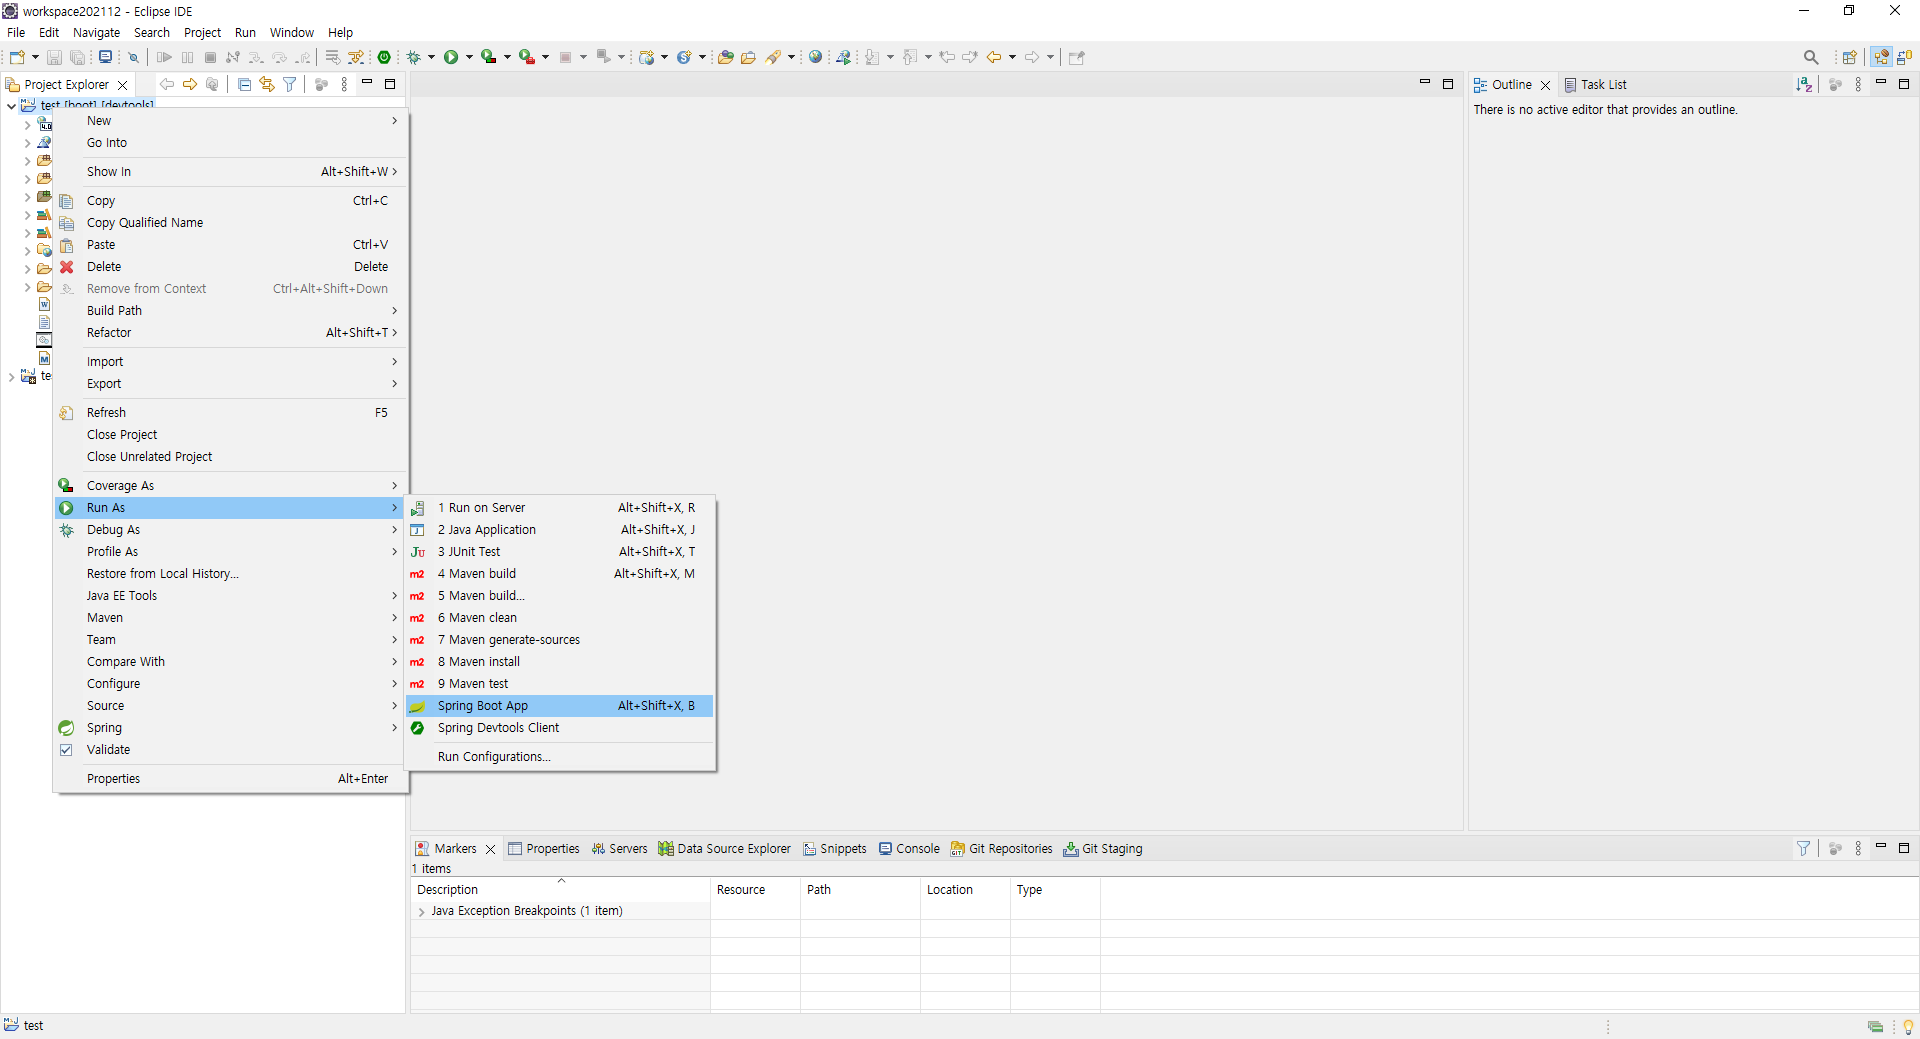
Task: Click the Run Last Tool icon
Action: (526, 57)
